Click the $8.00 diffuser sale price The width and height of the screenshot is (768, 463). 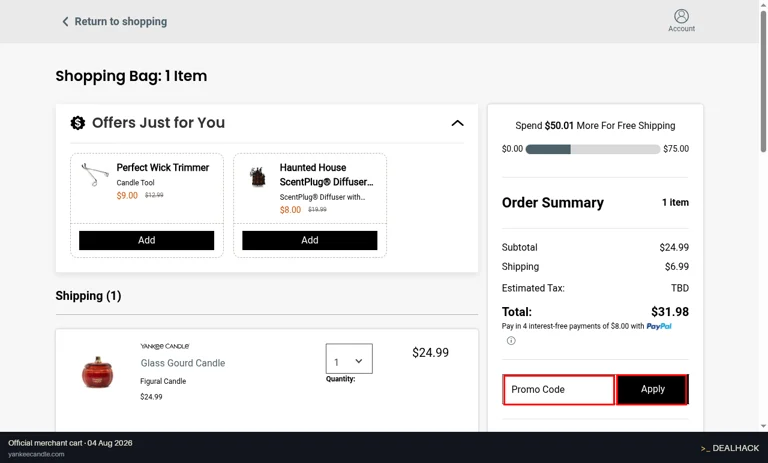pos(290,210)
